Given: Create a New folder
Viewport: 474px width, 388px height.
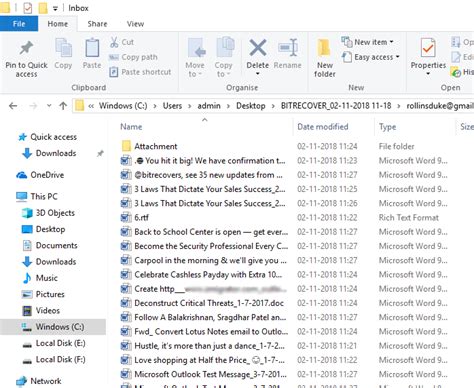Looking at the screenshot, I should 324,58.
